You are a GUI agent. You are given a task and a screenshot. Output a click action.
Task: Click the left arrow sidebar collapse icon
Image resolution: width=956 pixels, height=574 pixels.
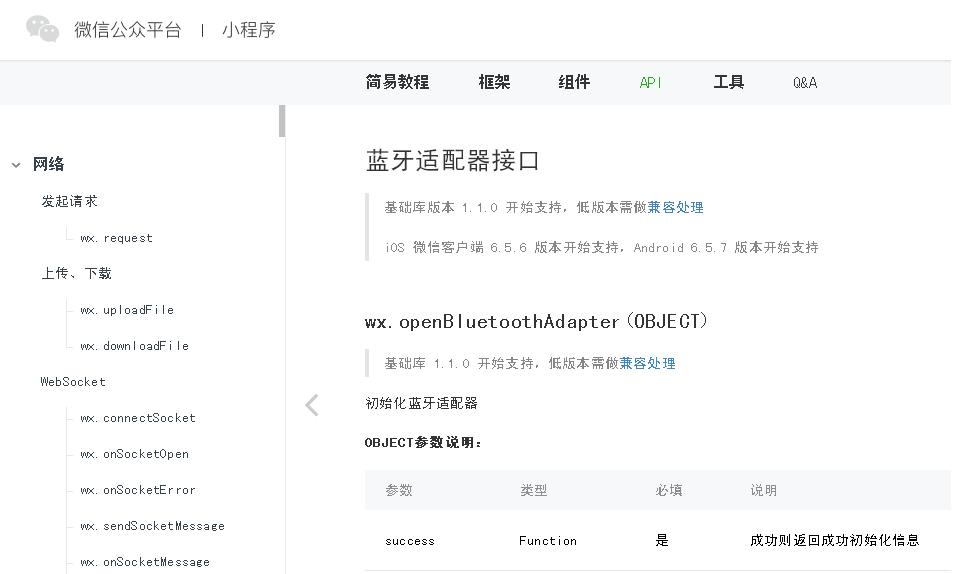click(x=312, y=404)
